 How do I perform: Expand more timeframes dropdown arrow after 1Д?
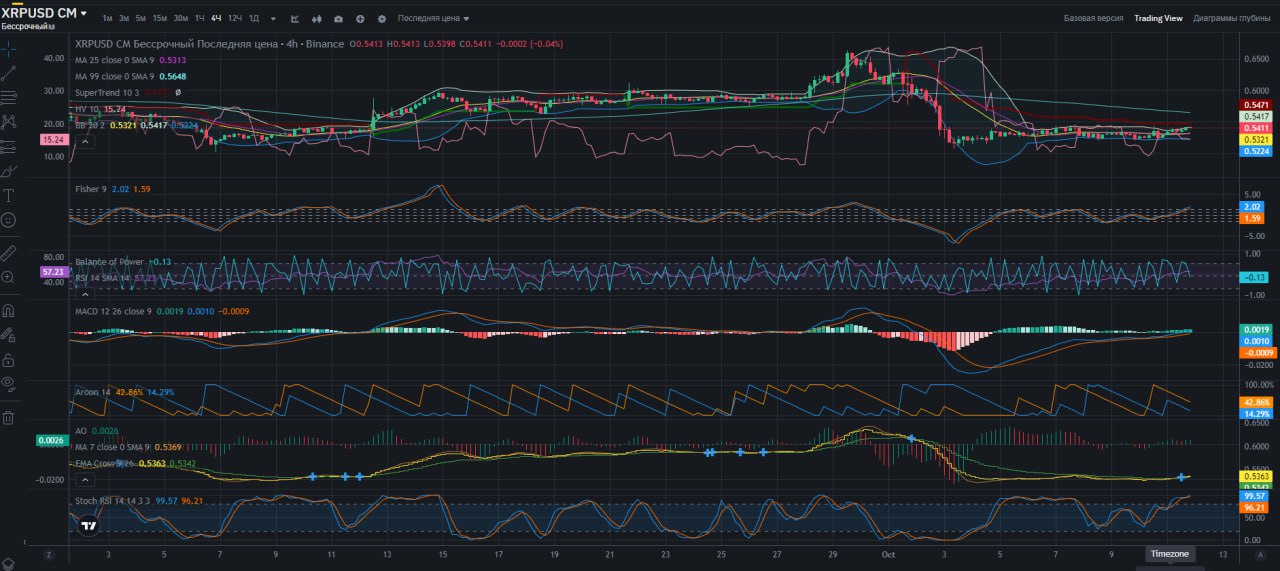click(x=272, y=19)
